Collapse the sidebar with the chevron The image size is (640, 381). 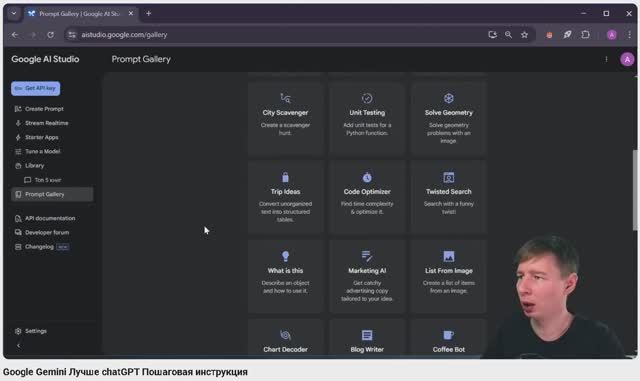(18, 345)
